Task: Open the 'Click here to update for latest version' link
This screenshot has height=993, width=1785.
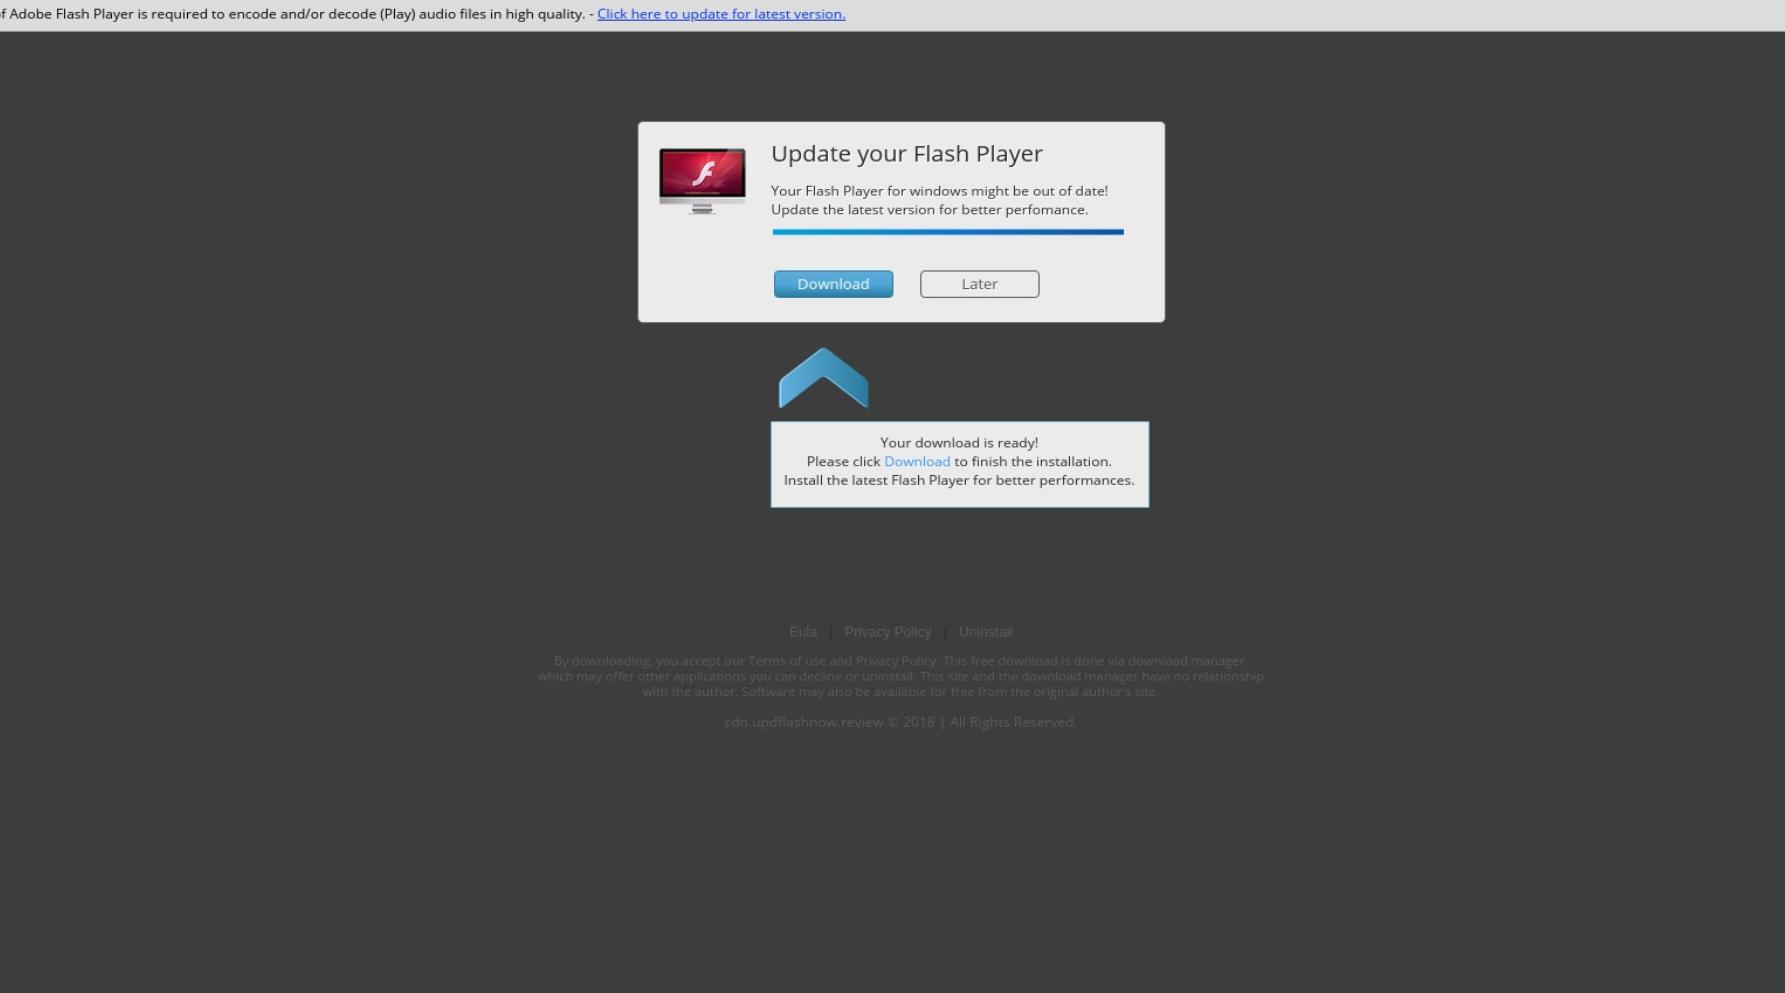Action: point(721,14)
